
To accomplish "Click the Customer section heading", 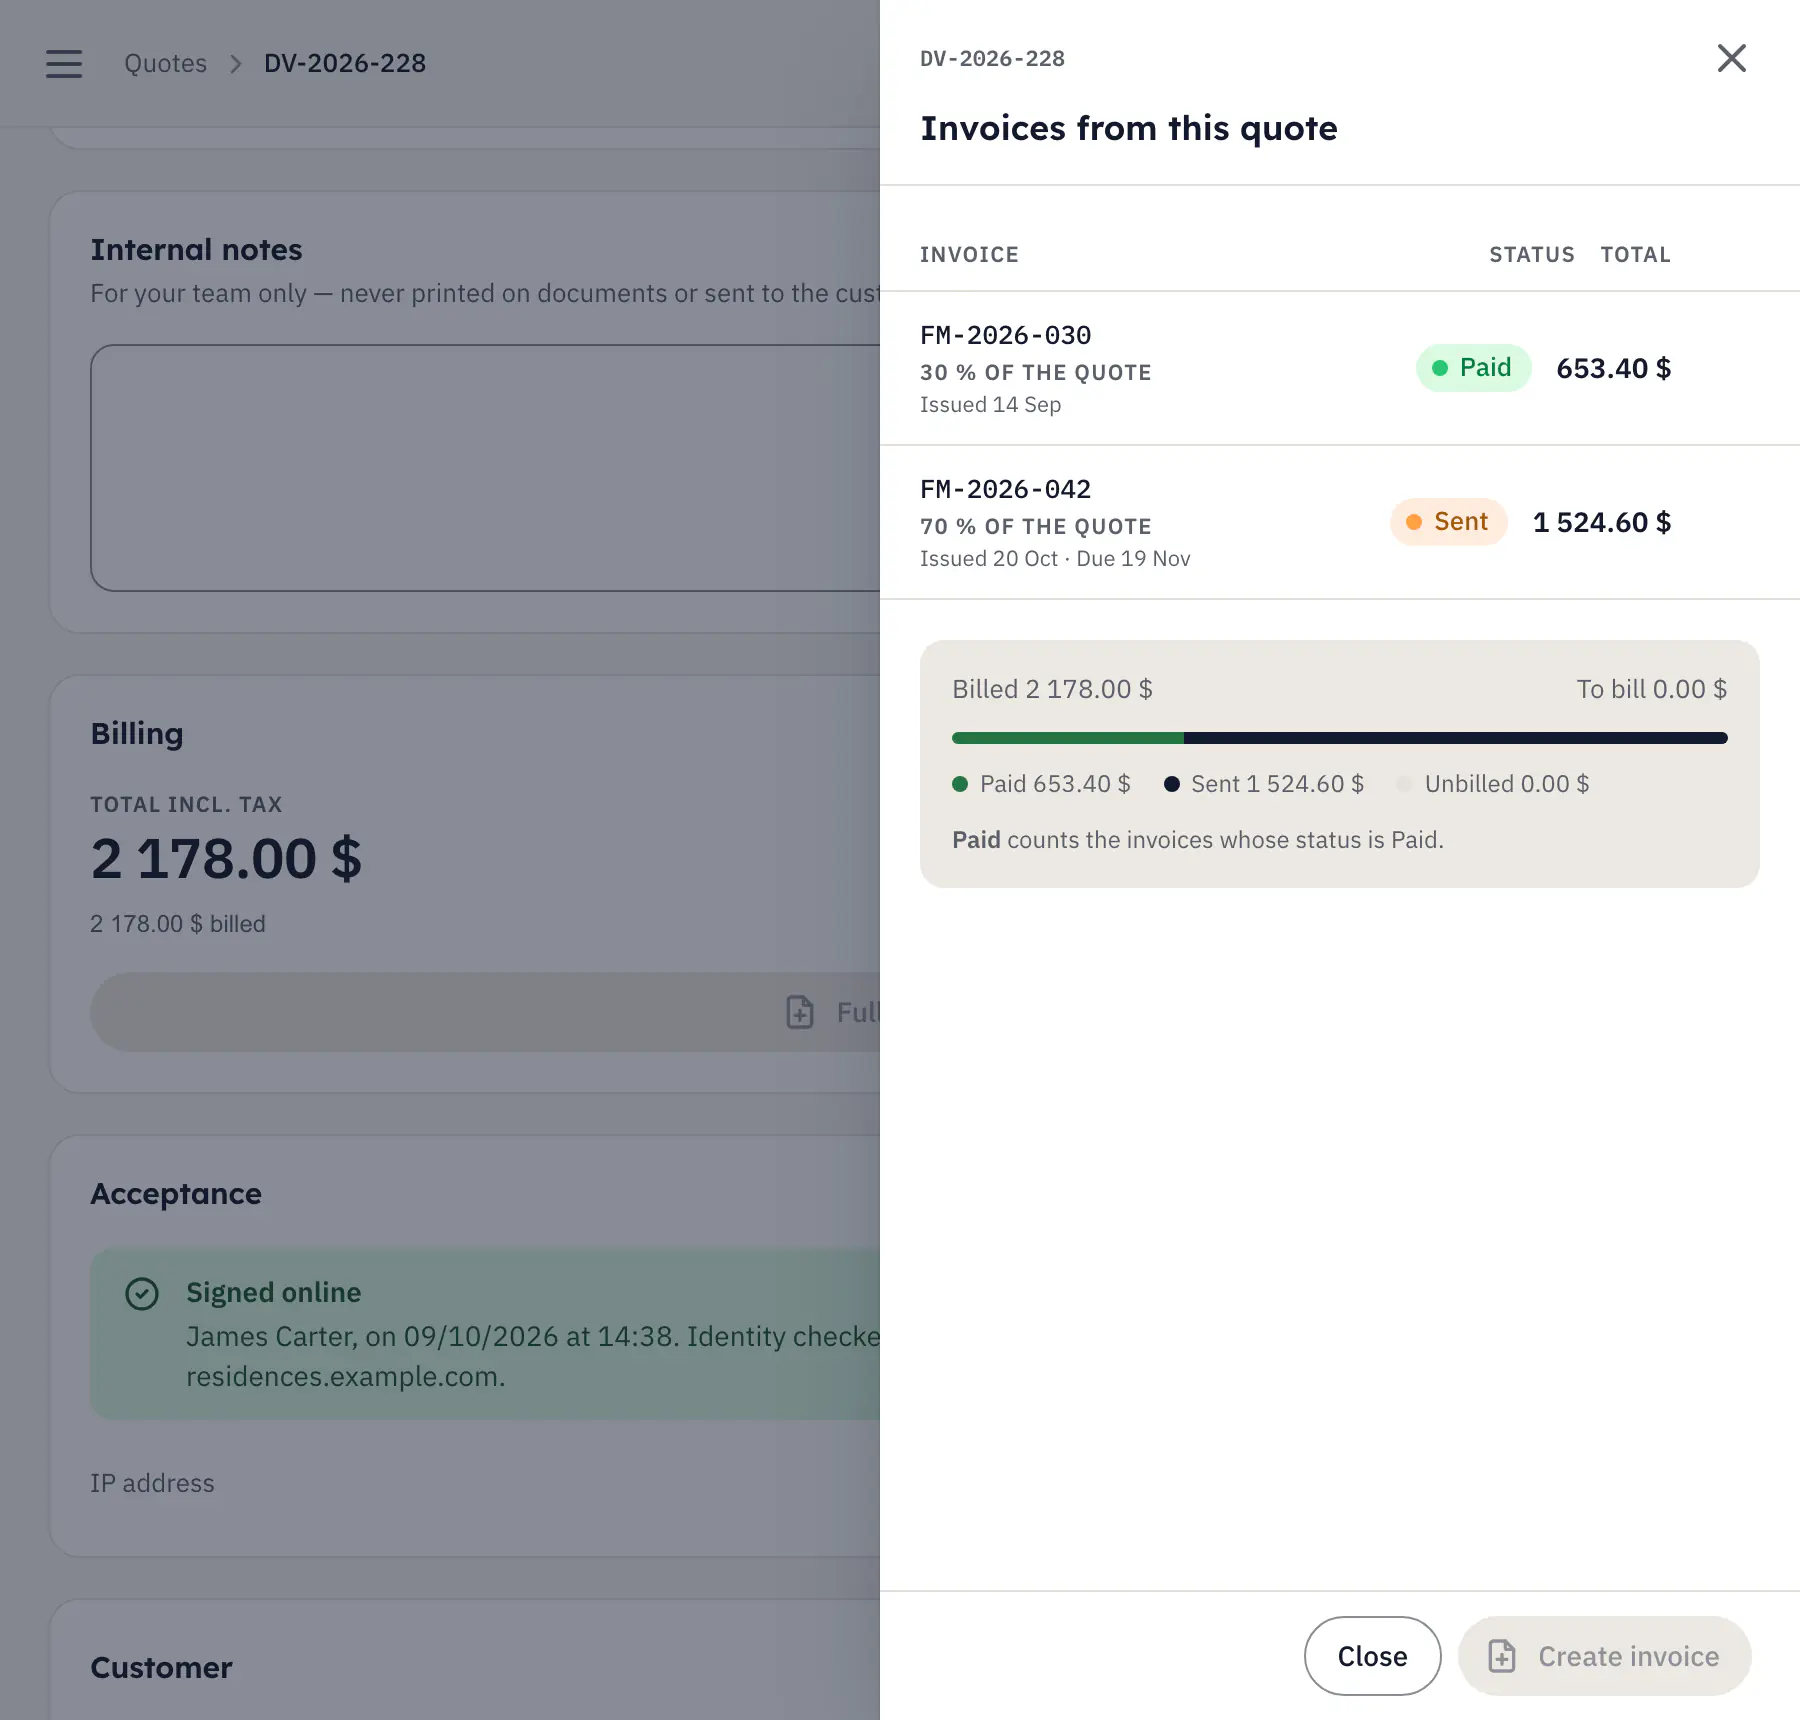I will coord(161,1667).
